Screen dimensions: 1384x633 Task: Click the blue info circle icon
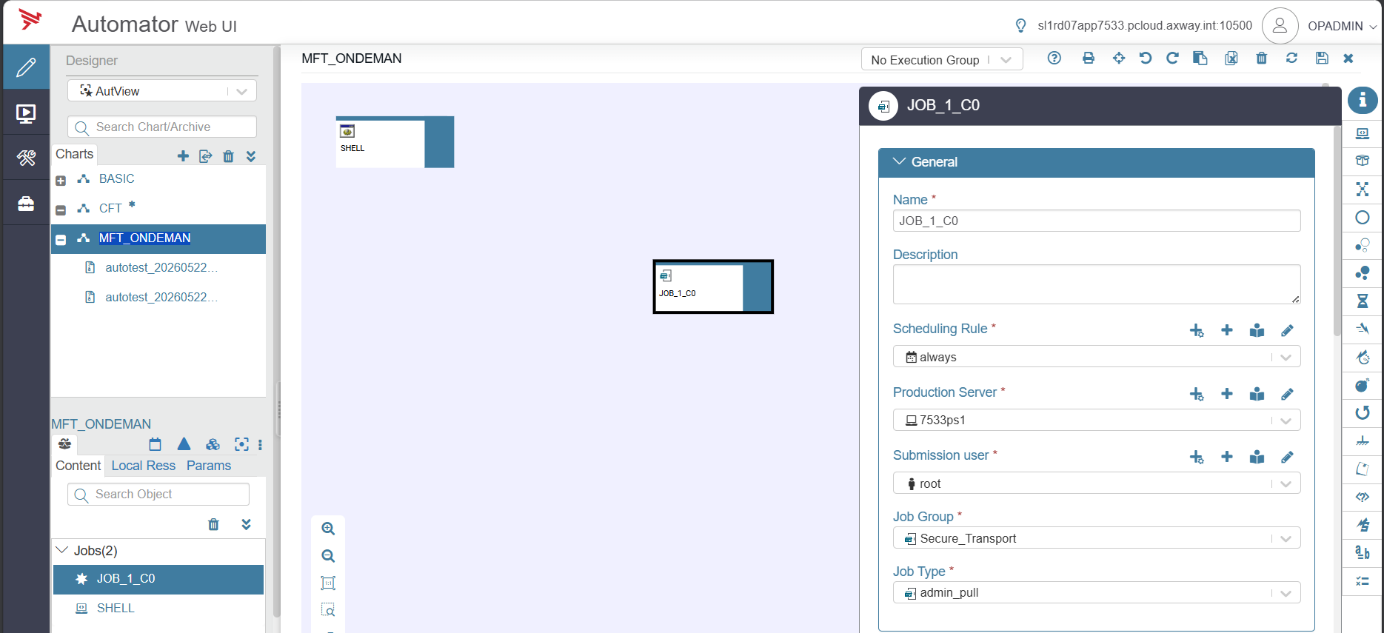(1362, 100)
